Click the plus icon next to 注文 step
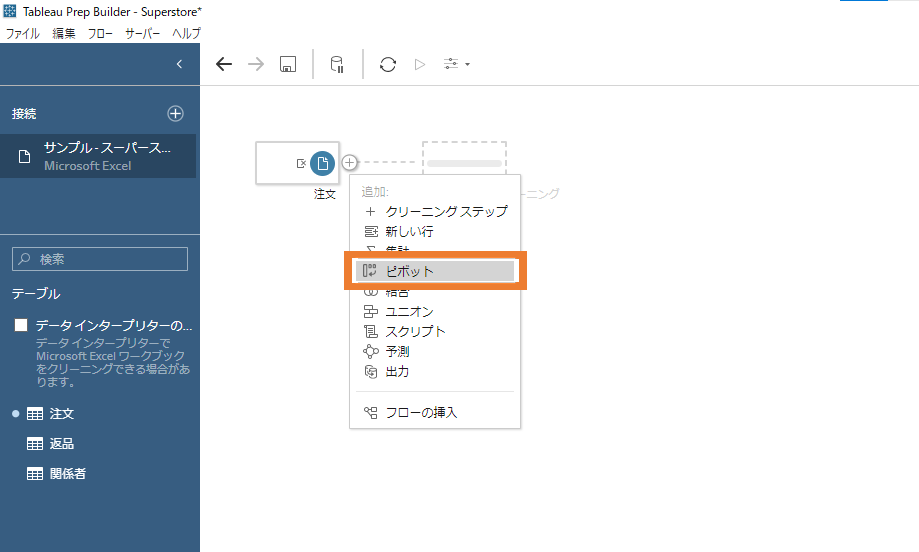Screen dimensions: 919x552 coord(349,162)
